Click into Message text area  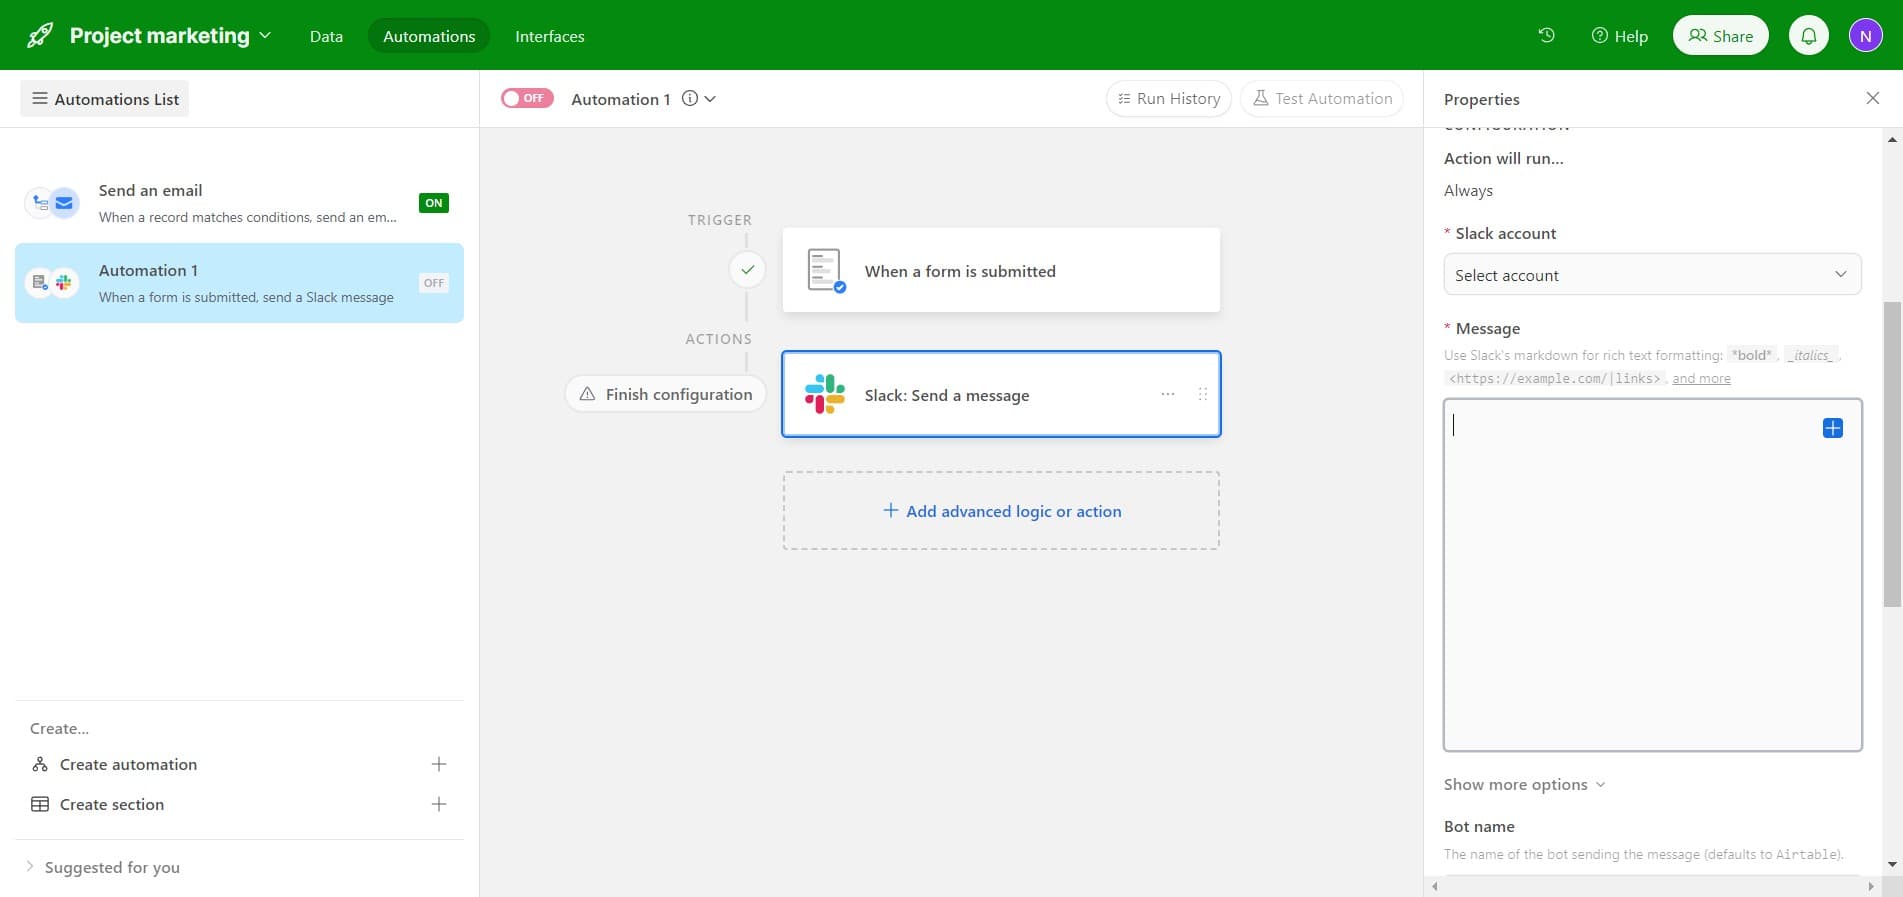[1652, 575]
